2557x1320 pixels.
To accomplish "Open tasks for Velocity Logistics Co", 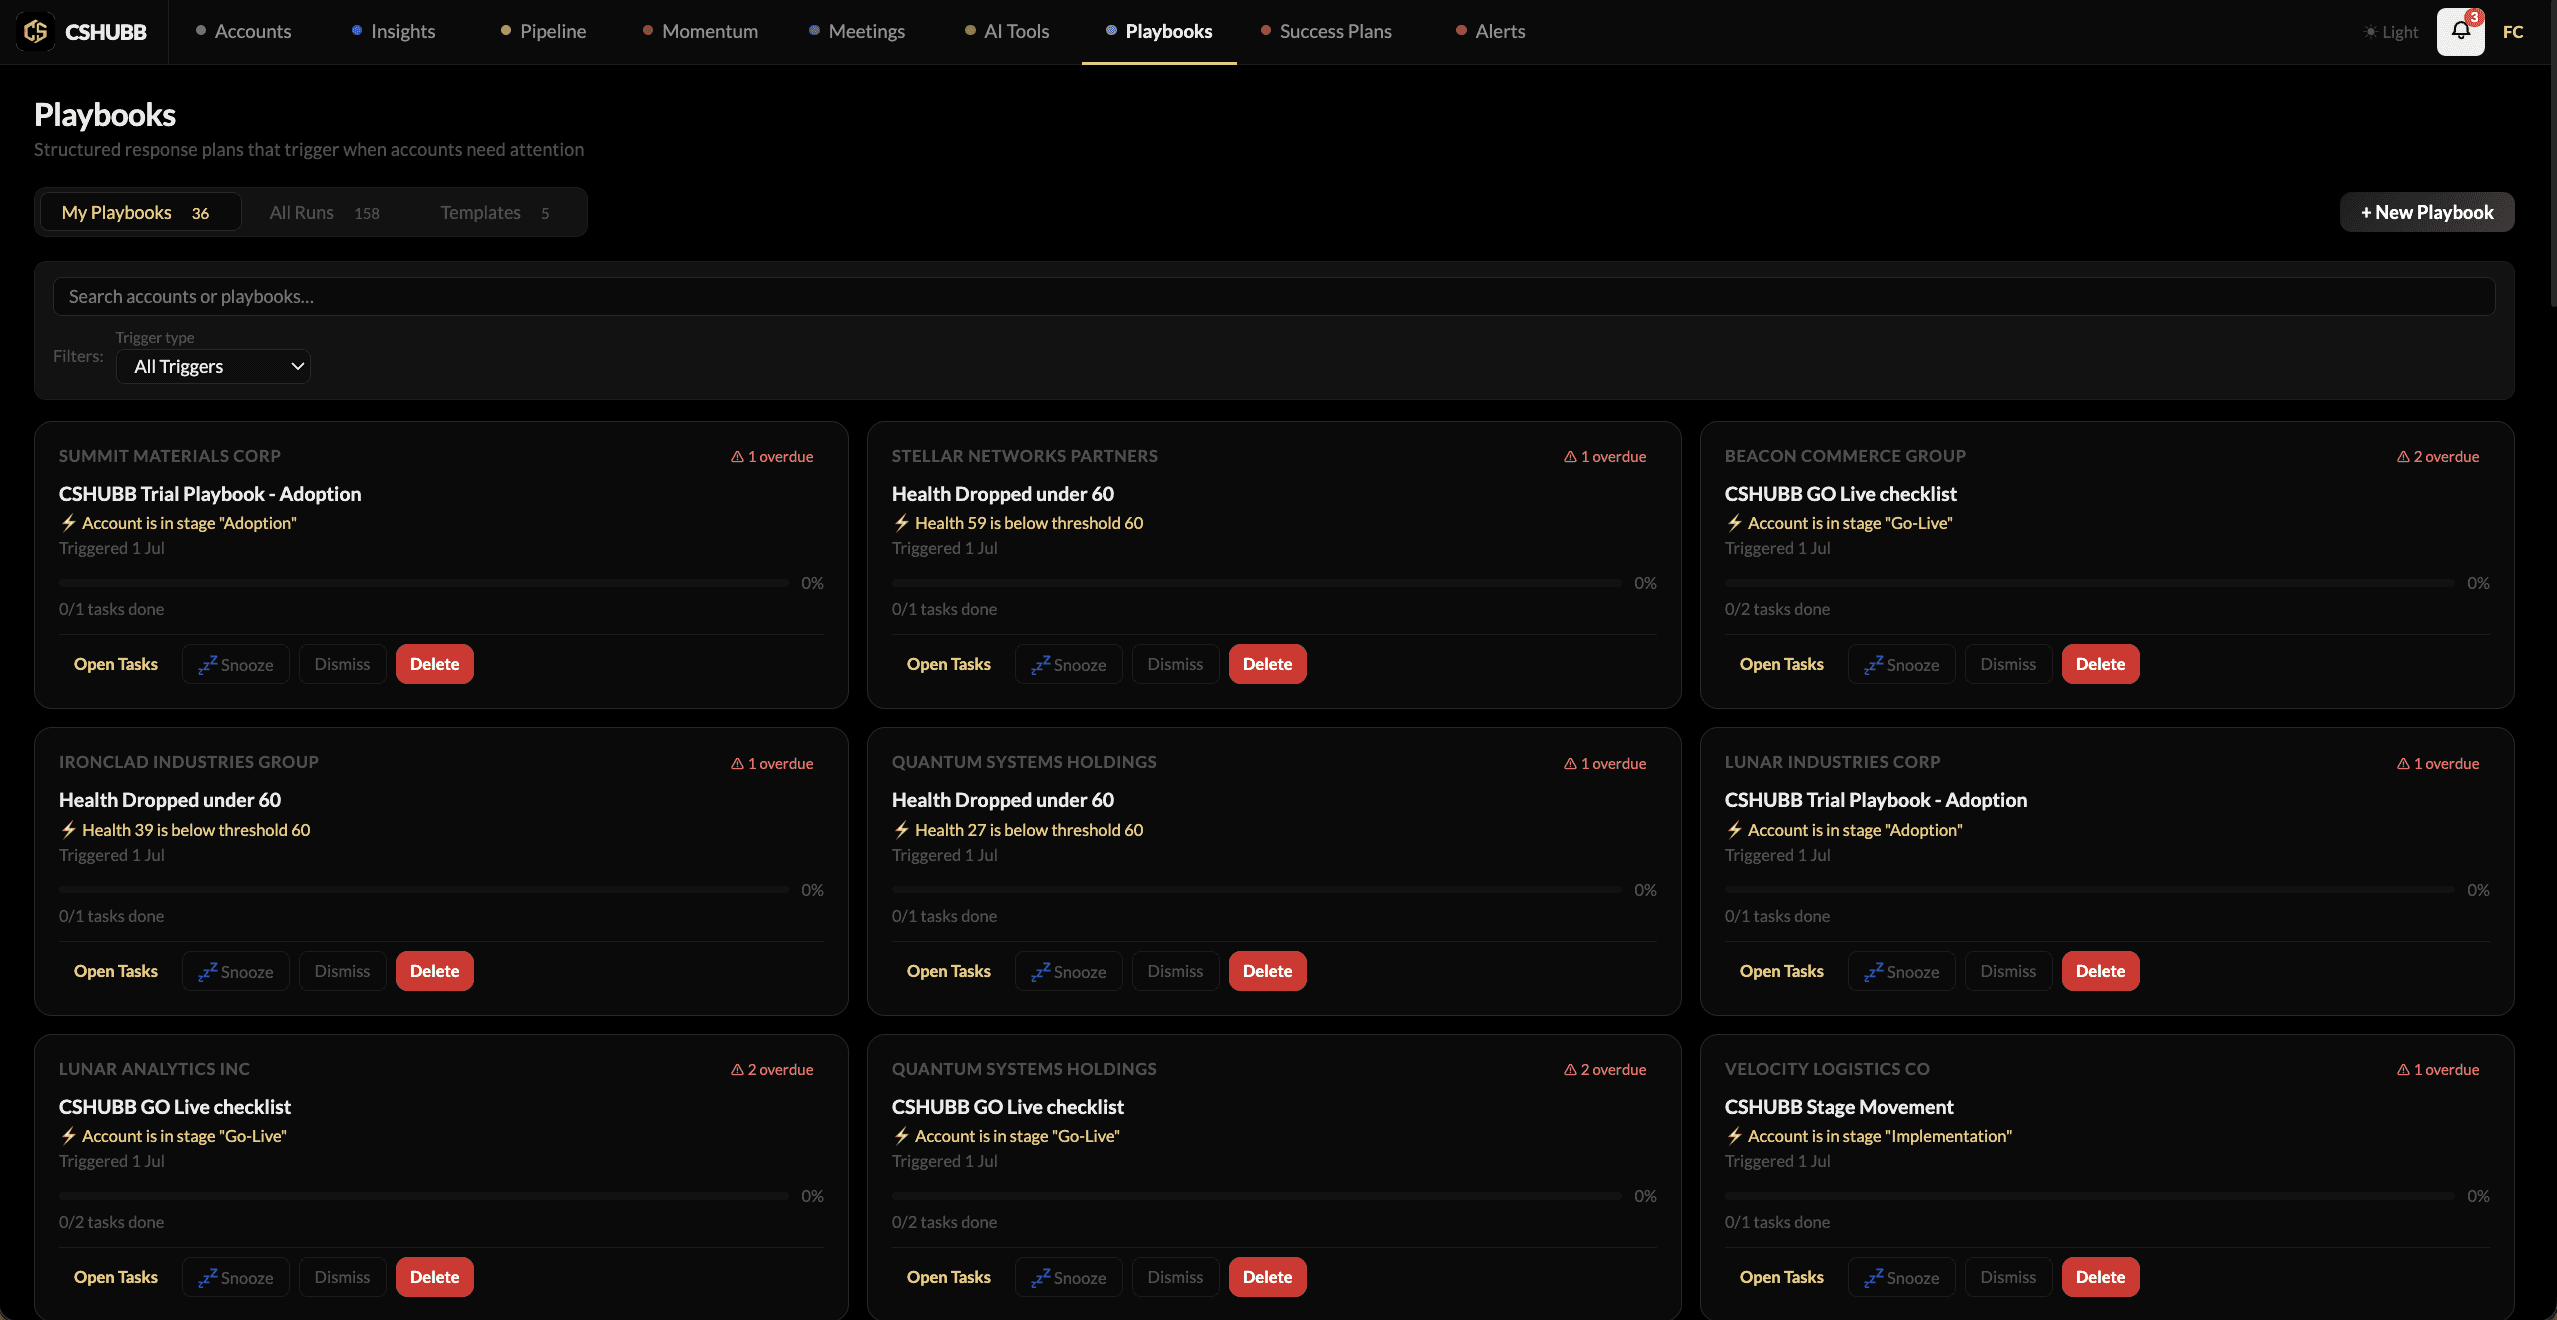I will click(1782, 1278).
